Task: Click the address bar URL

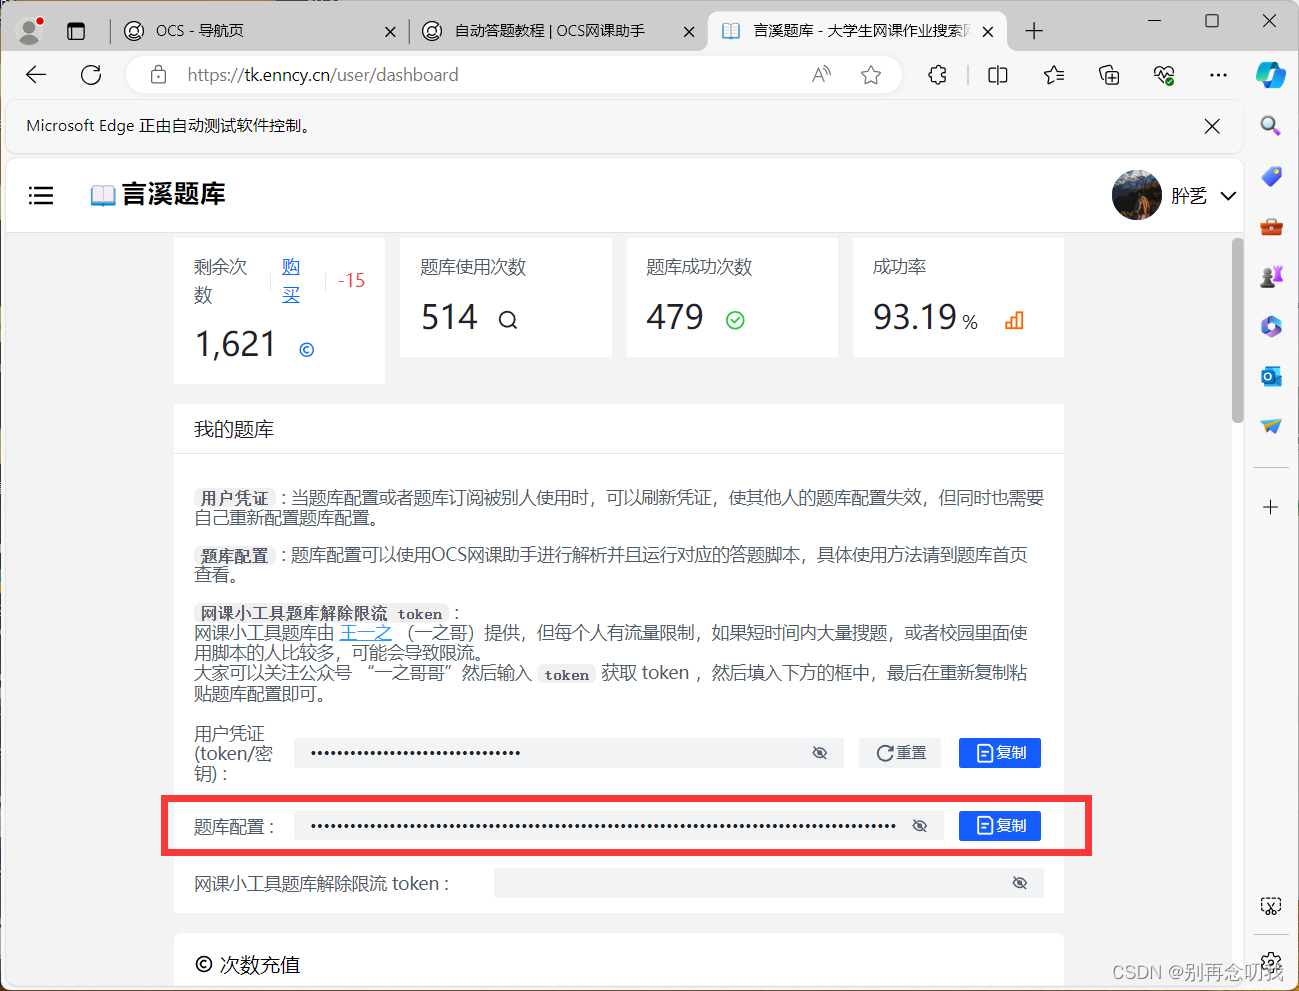Action: pos(323,75)
